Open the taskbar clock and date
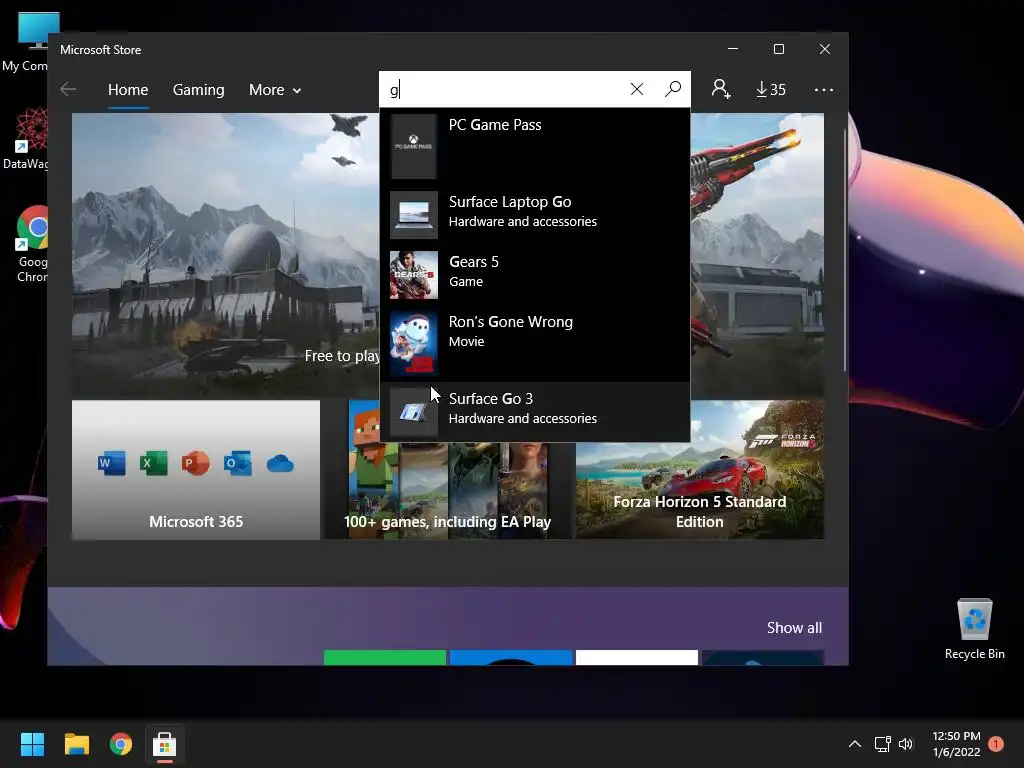This screenshot has height=768, width=1024. pyautogui.click(x=956, y=744)
